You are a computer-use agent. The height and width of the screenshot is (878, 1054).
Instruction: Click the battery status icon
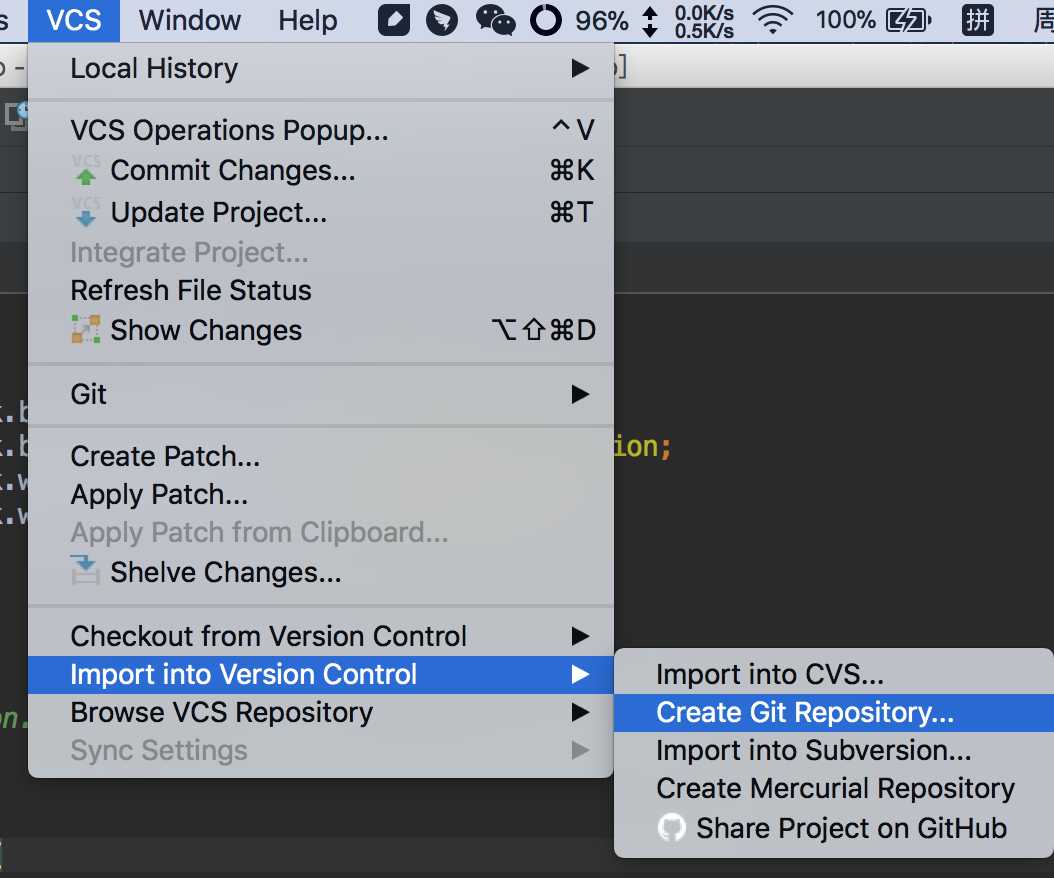pyautogui.click(x=908, y=20)
